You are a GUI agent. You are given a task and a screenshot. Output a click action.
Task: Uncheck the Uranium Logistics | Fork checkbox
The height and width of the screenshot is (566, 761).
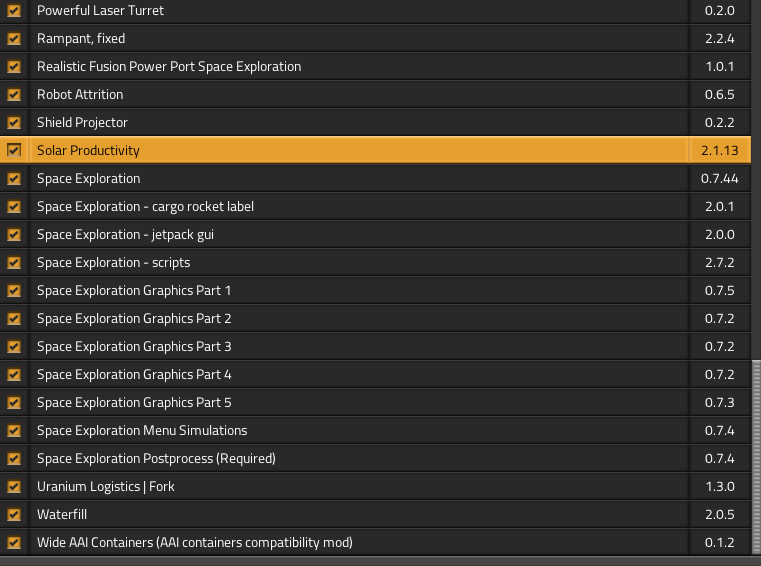click(14, 487)
